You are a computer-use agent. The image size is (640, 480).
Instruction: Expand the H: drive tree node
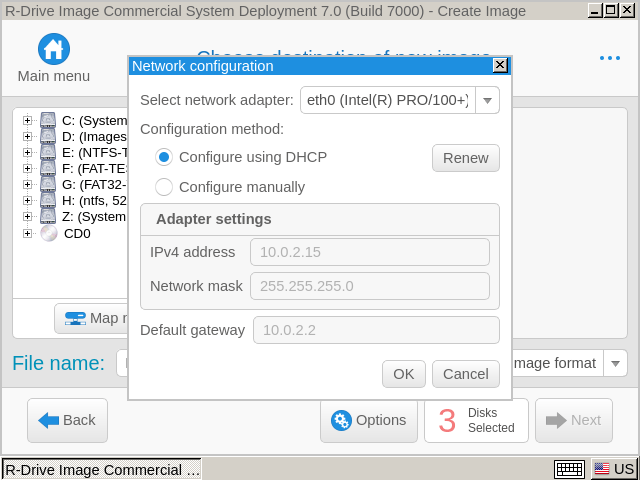pos(27,200)
